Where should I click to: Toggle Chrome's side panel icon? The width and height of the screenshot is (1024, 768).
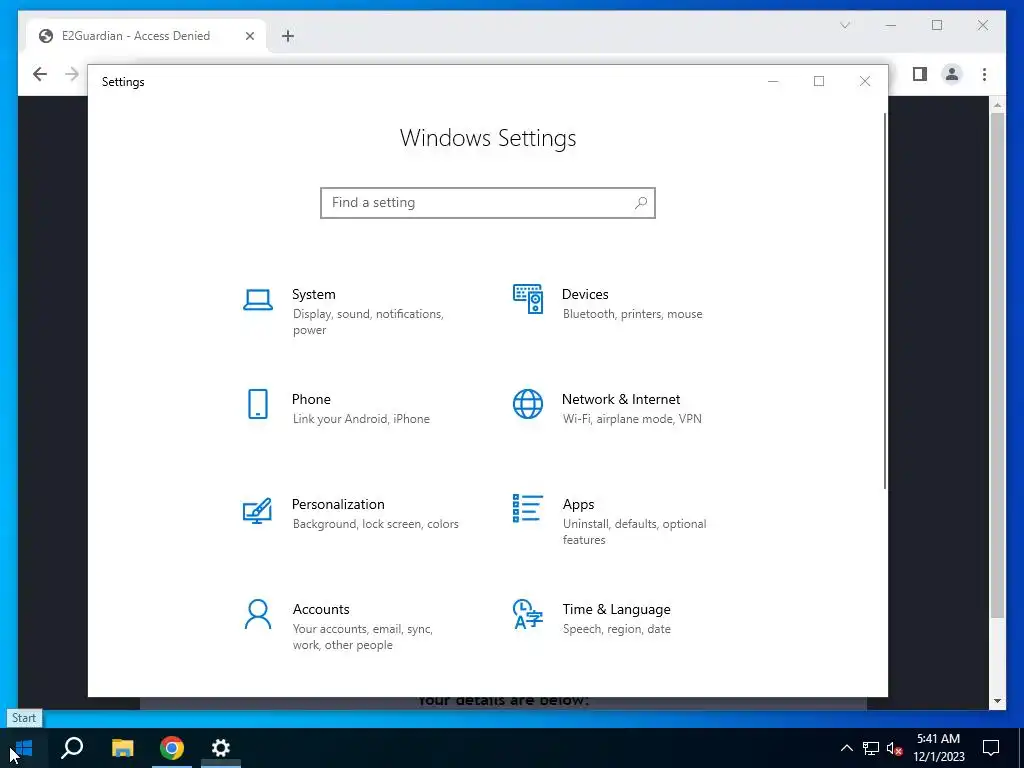click(x=920, y=74)
